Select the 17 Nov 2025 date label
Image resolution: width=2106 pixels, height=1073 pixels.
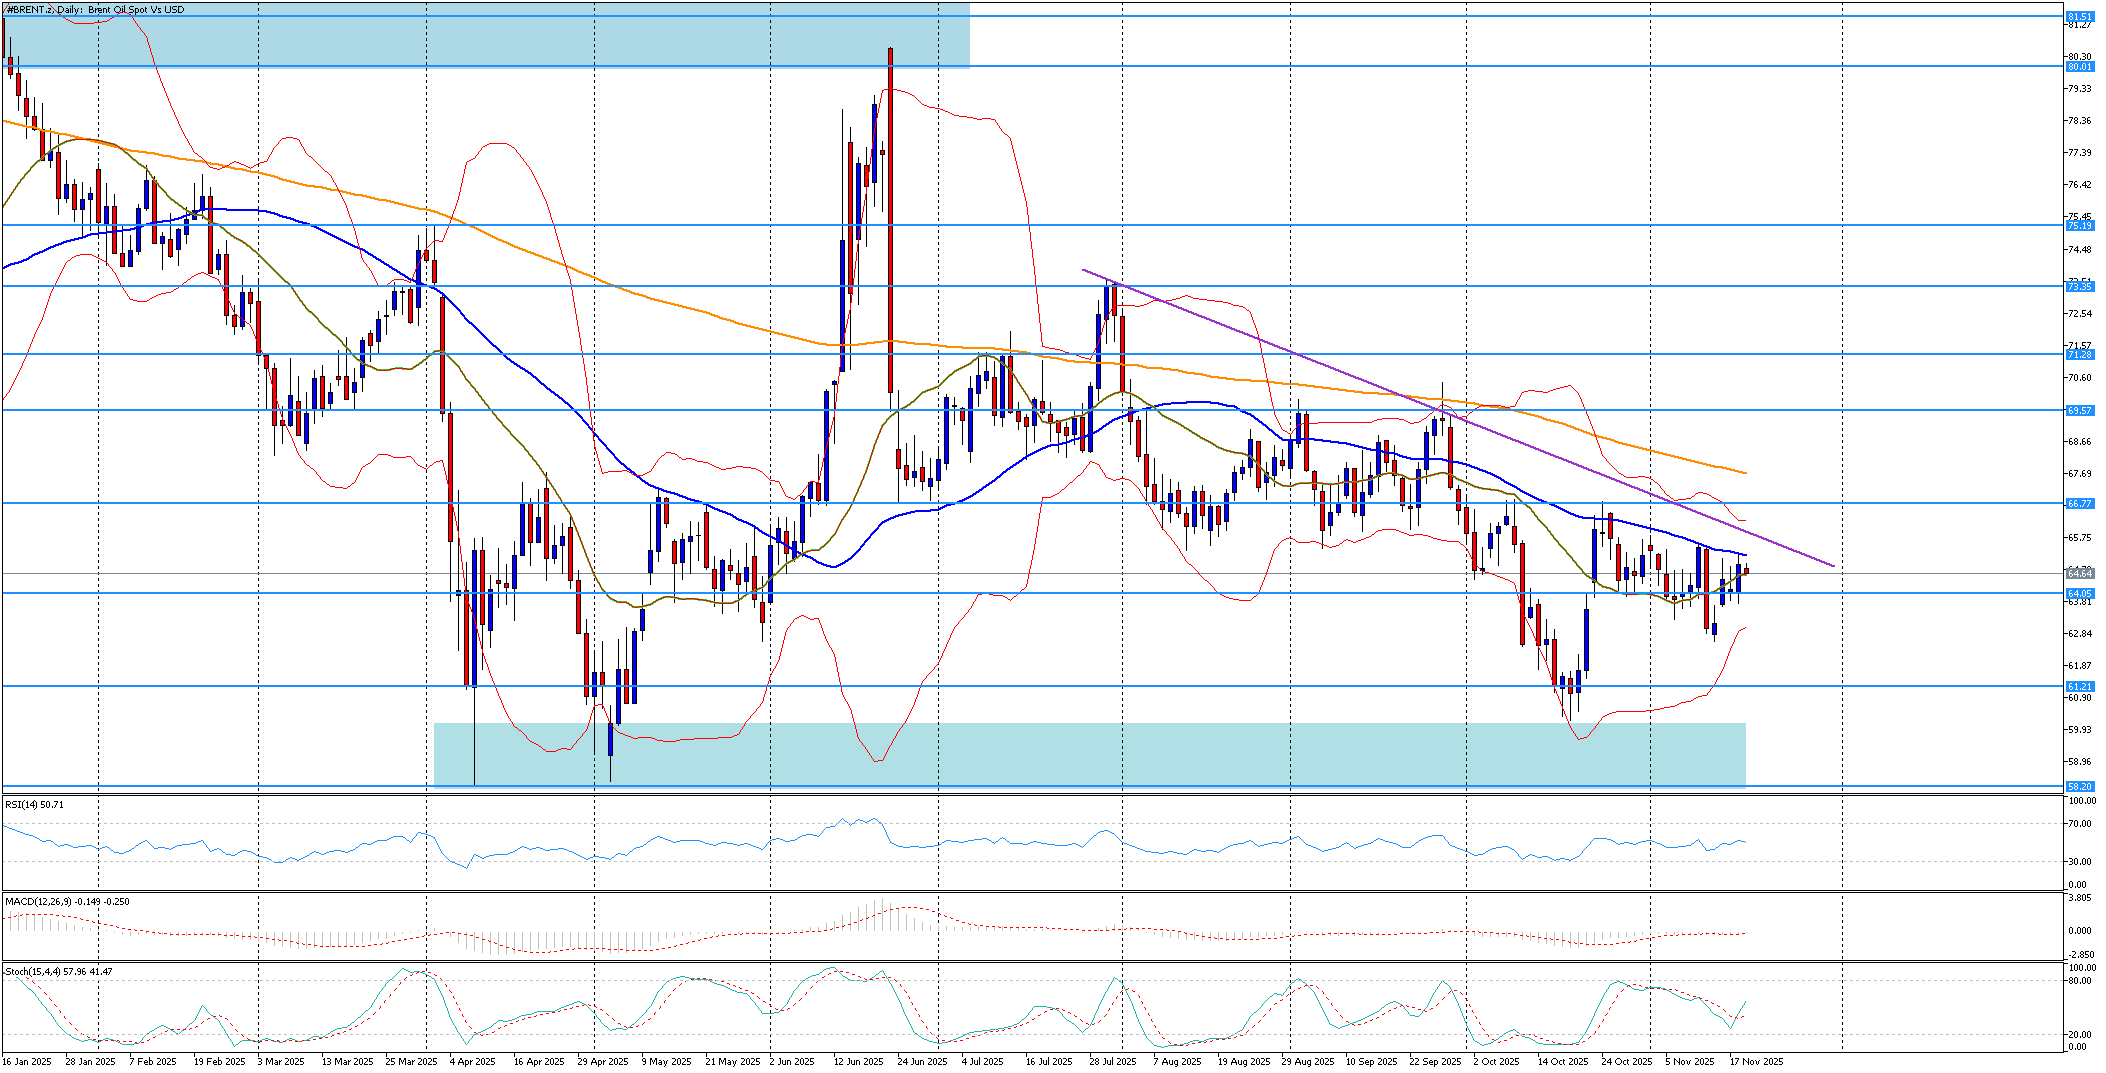point(1757,1061)
